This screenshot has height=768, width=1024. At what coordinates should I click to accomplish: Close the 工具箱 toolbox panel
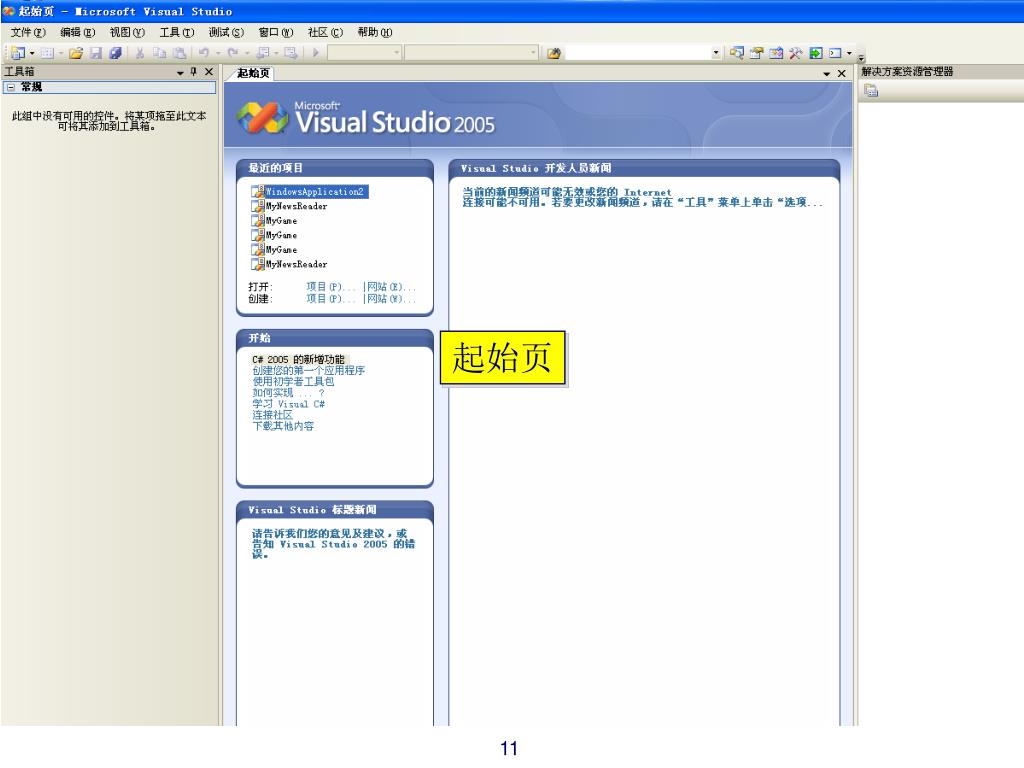click(209, 72)
